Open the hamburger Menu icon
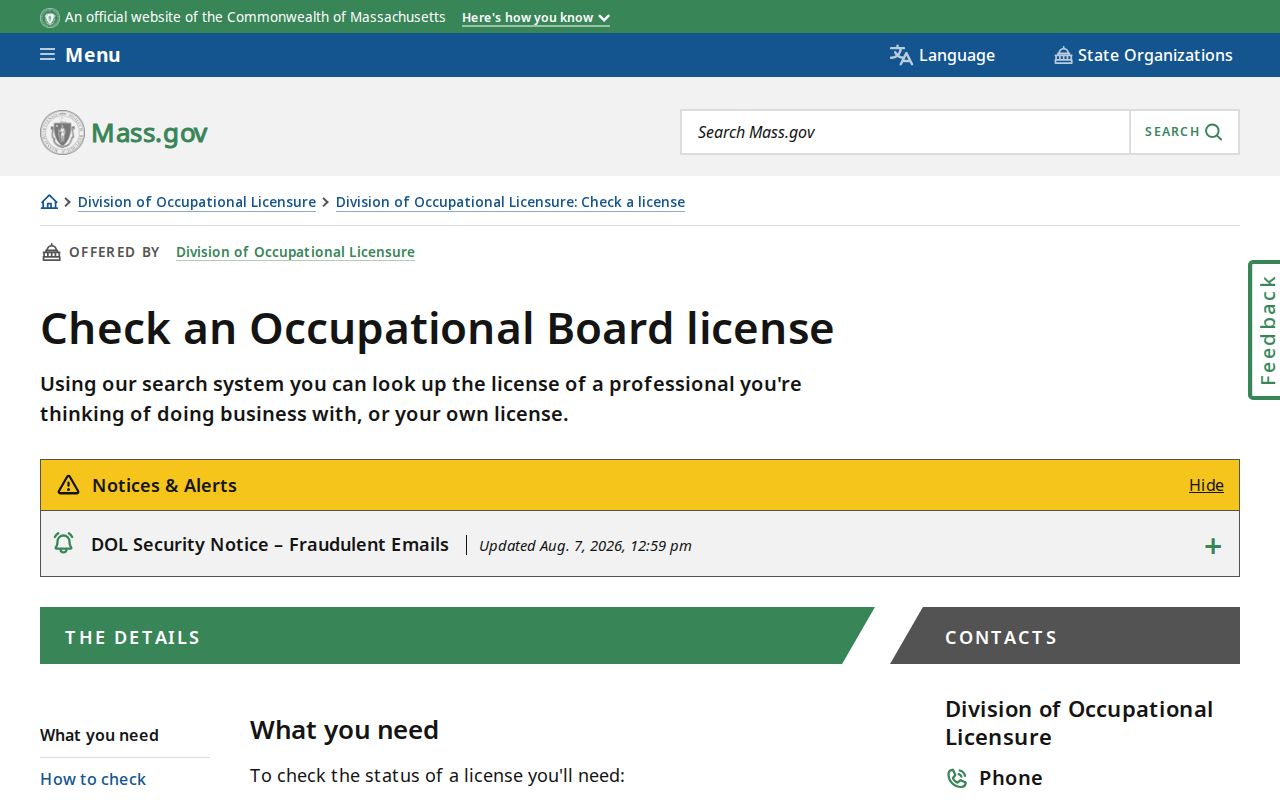 tap(47, 55)
